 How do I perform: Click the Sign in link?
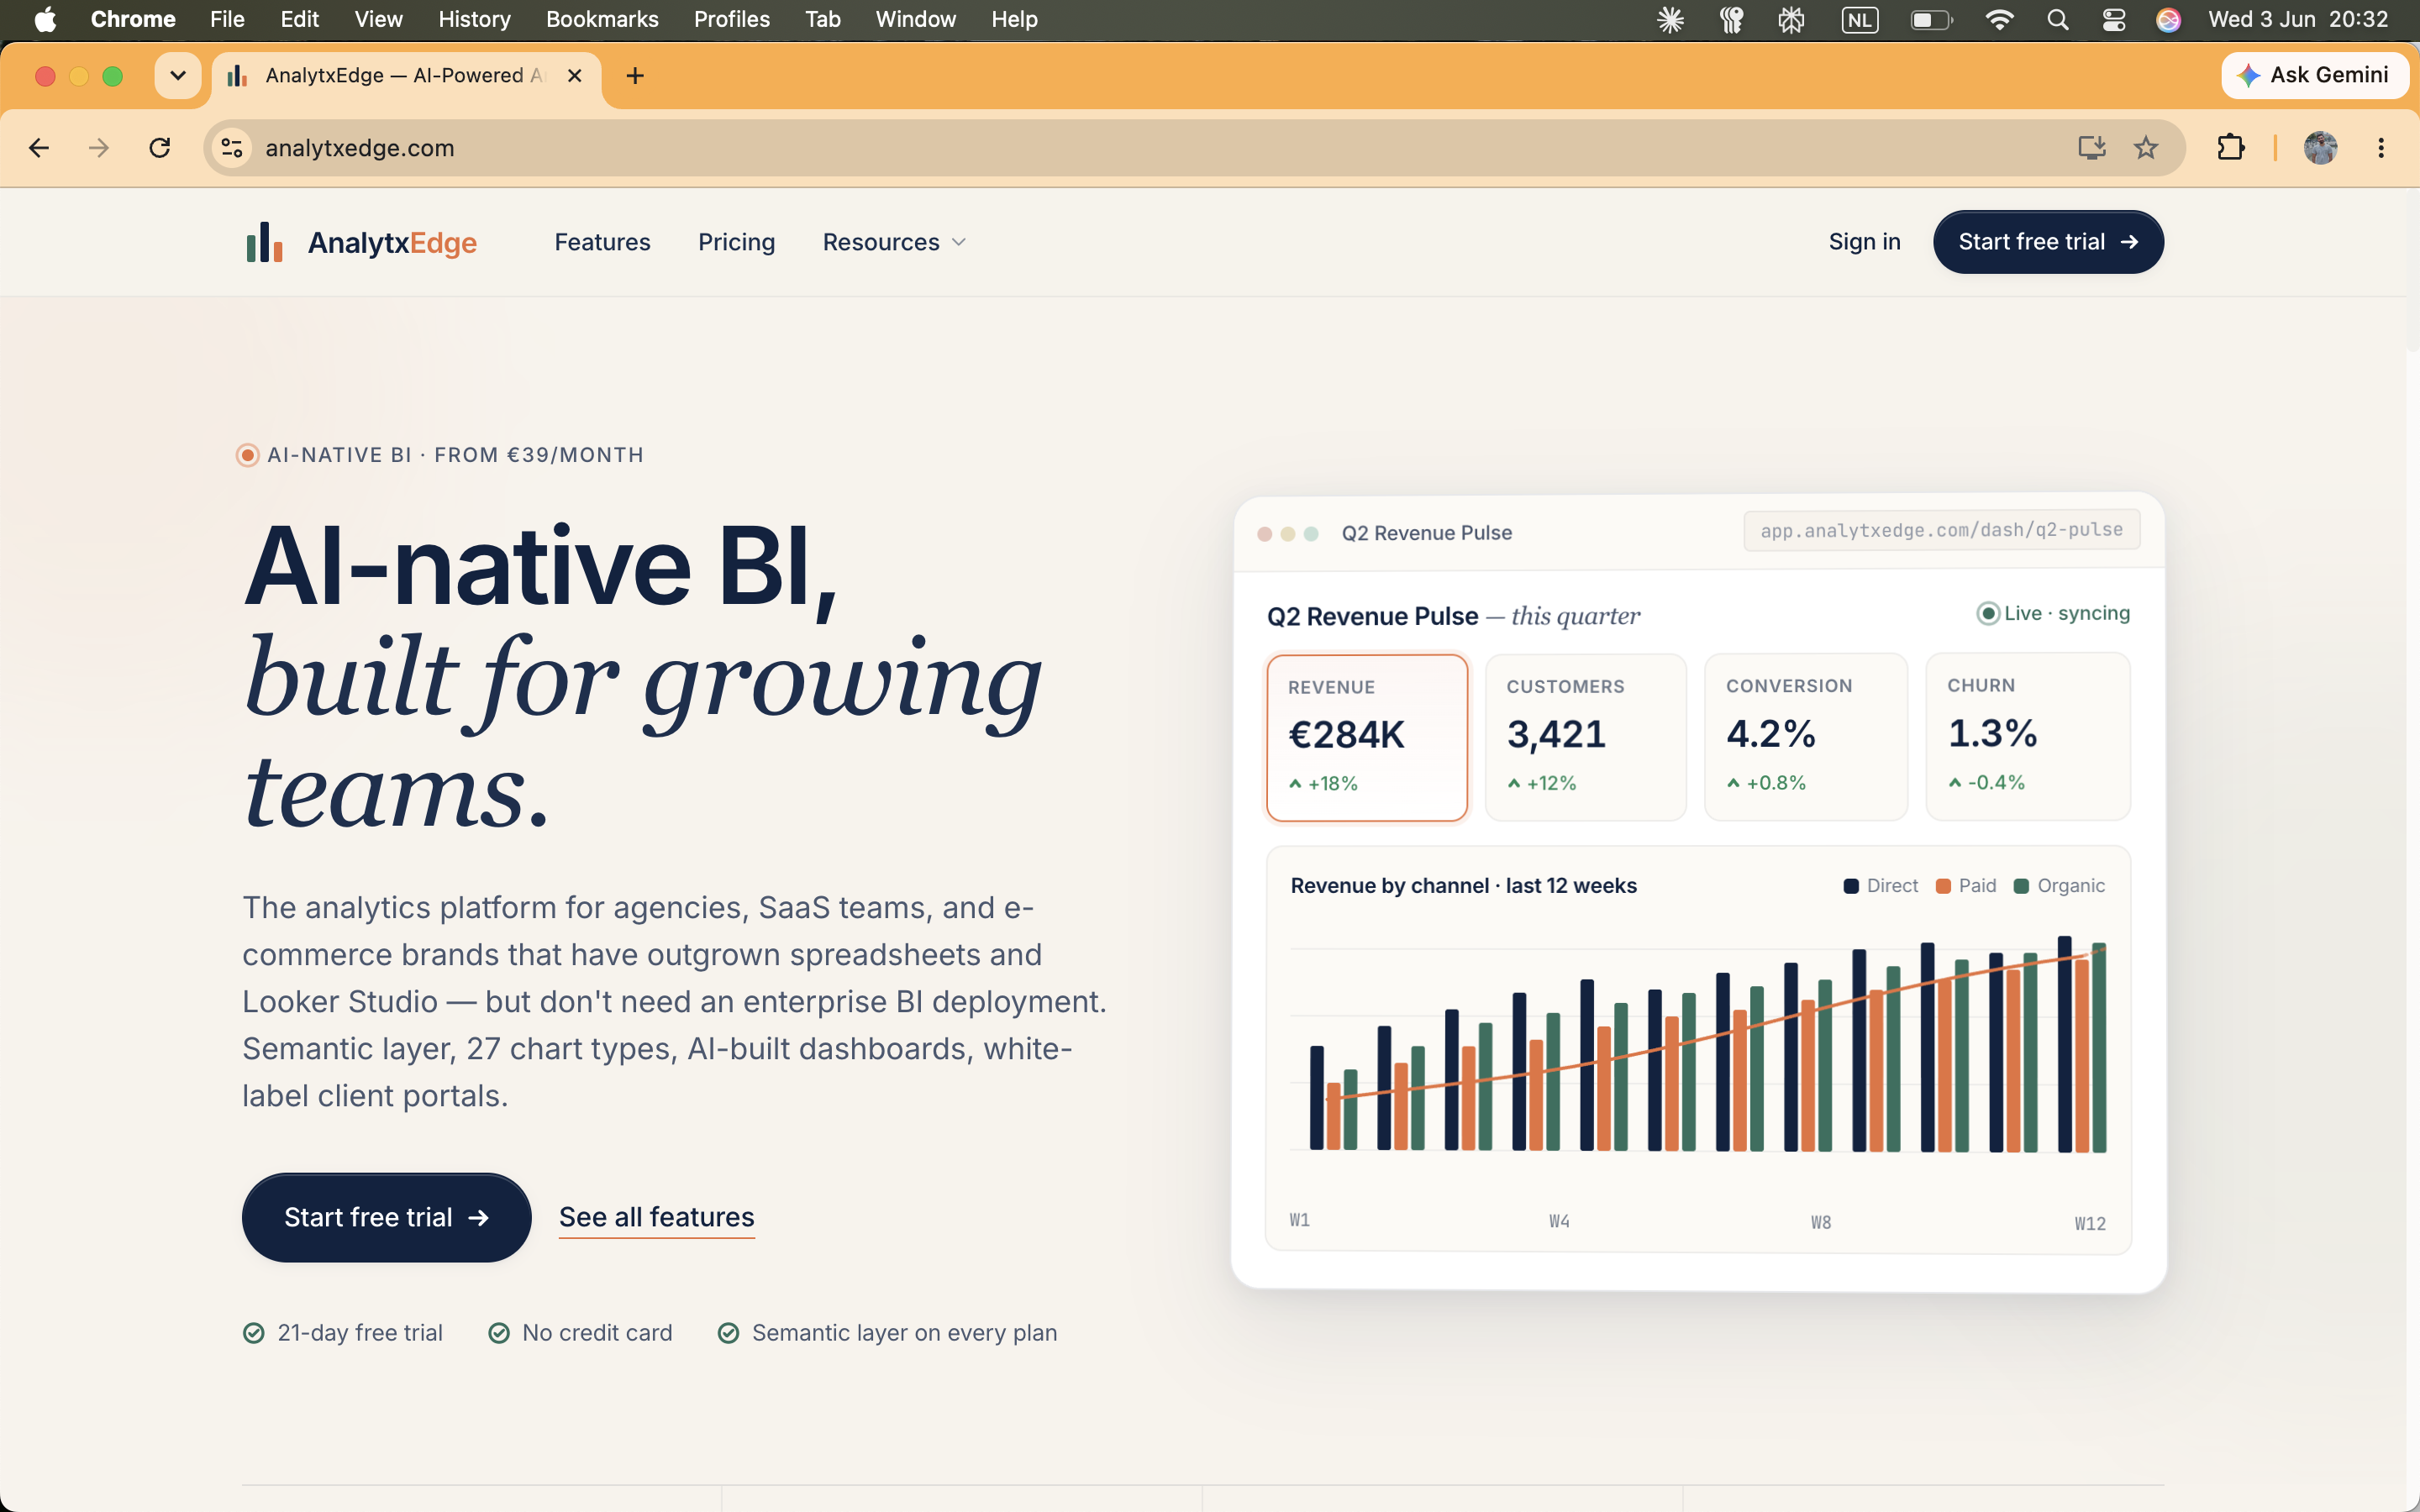[1864, 242]
